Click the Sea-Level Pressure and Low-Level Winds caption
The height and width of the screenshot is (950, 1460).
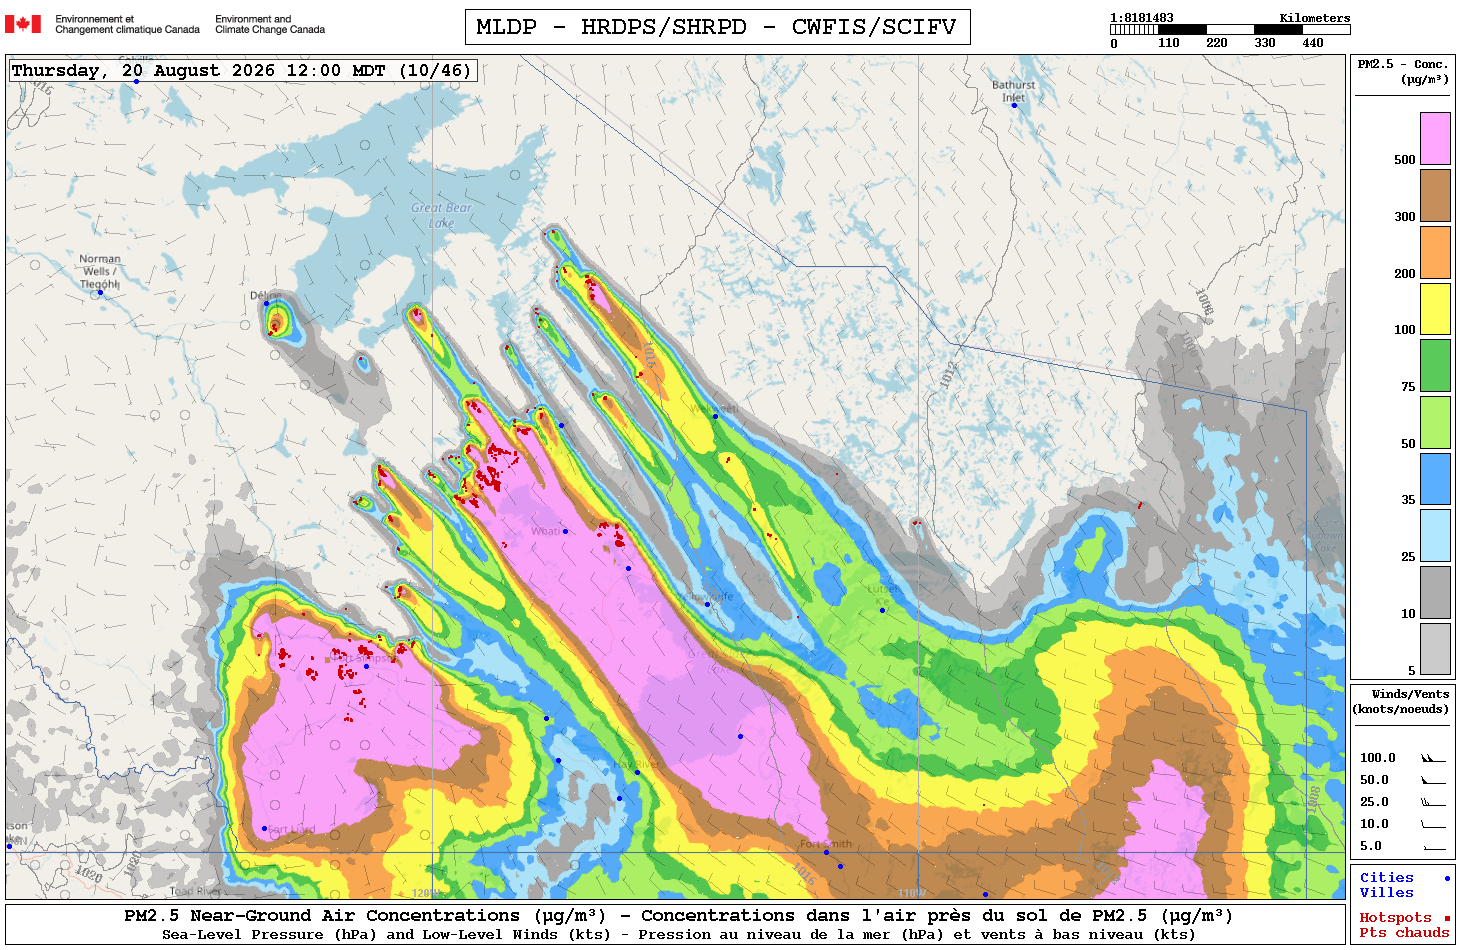tap(678, 935)
